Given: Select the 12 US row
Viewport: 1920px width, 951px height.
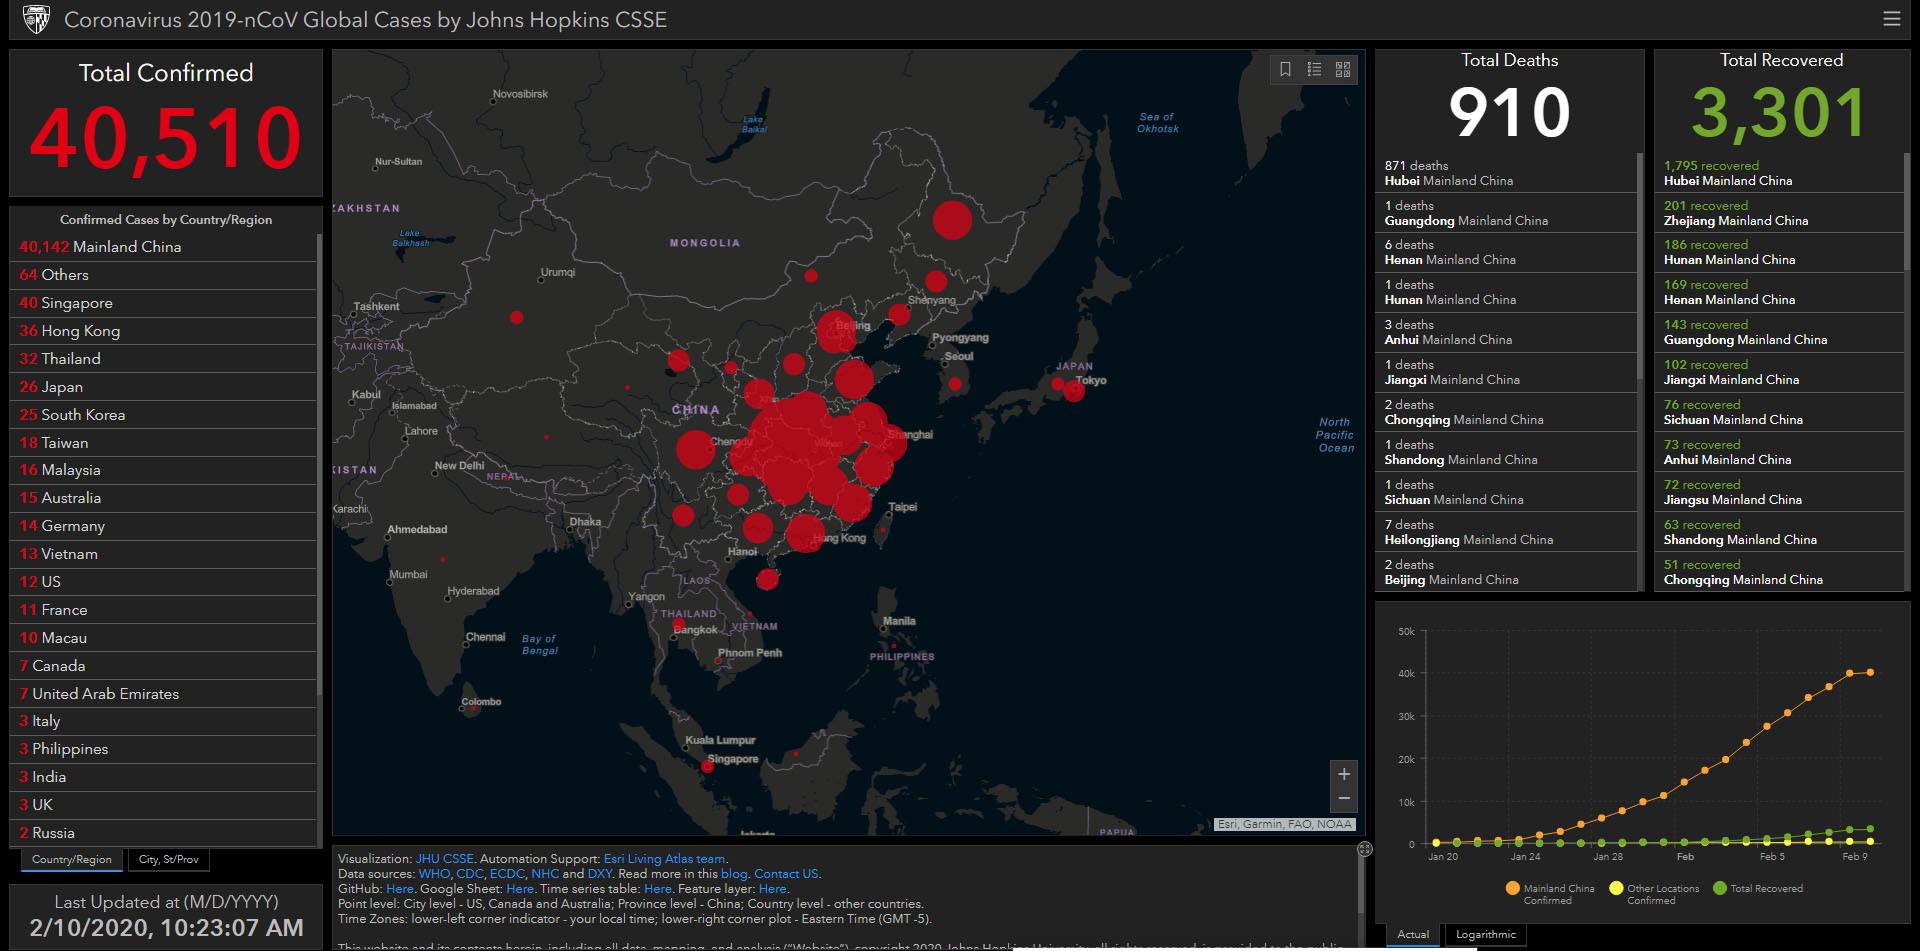Looking at the screenshot, I should point(165,582).
